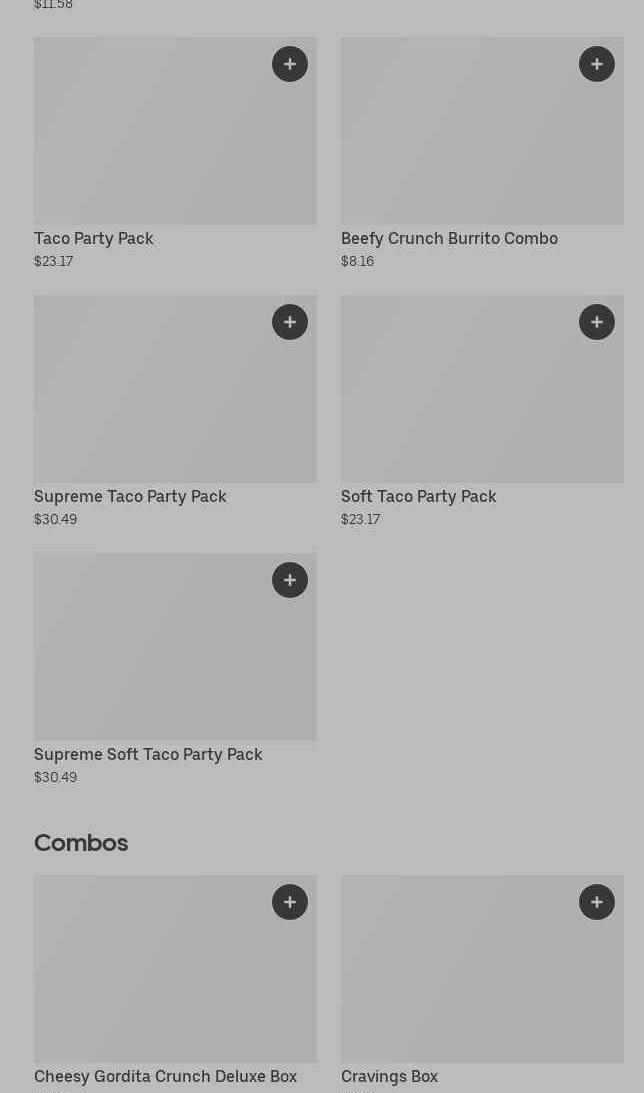The image size is (644, 1093).
Task: Add Supreme Soft Taco Party Pack to cart
Action: [x=290, y=580]
